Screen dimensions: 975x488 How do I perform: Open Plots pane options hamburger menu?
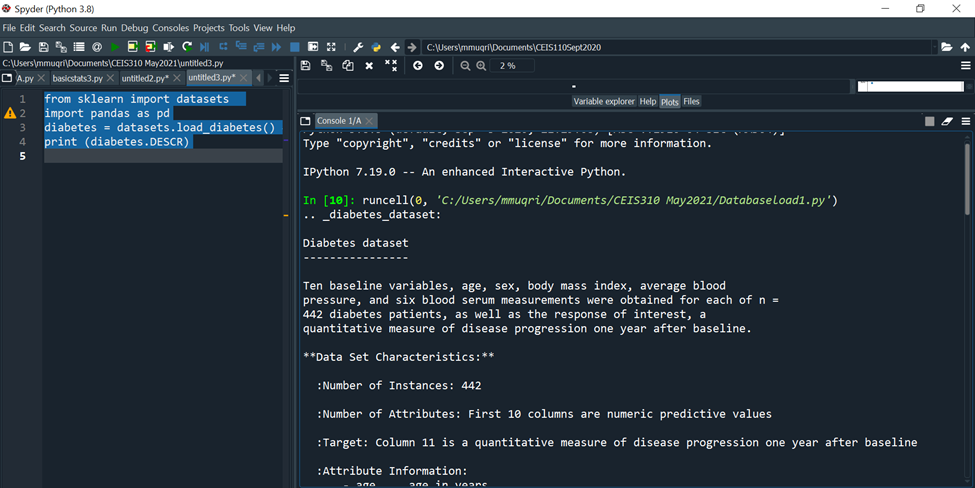(966, 65)
